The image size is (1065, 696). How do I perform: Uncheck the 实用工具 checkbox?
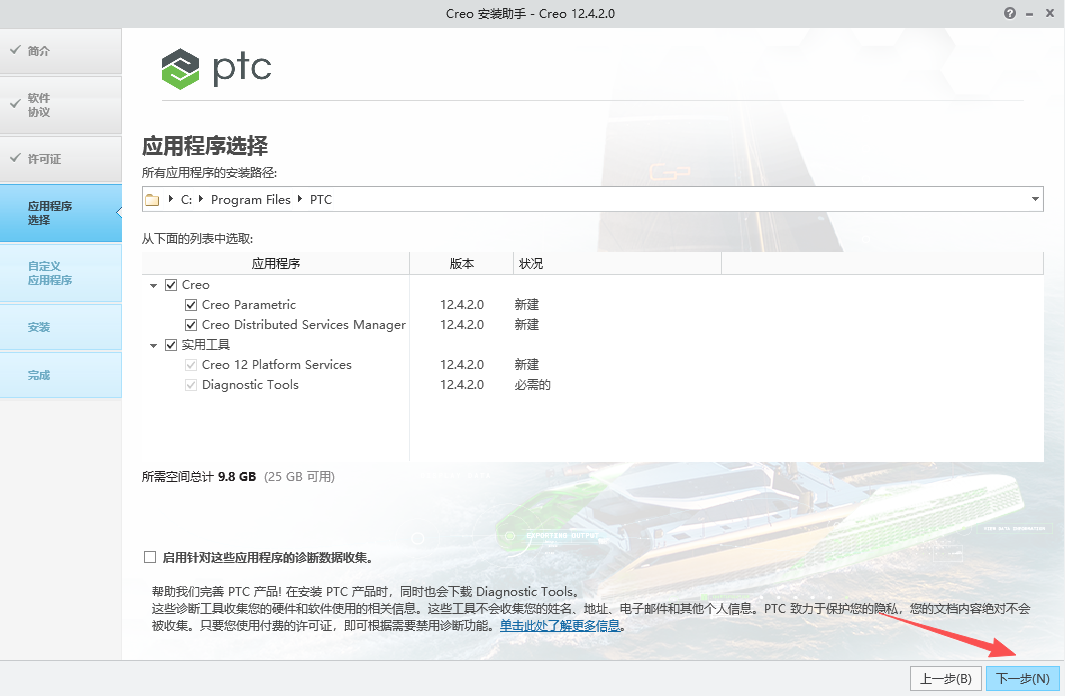171,344
